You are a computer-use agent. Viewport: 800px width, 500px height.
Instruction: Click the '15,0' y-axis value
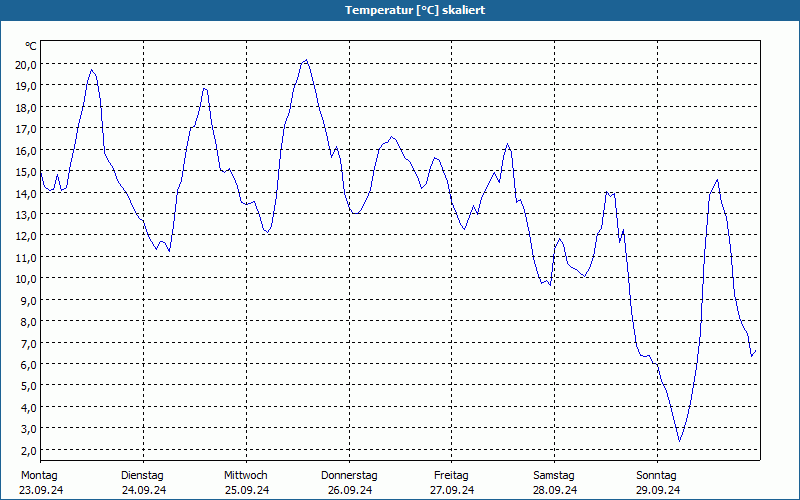point(26,171)
